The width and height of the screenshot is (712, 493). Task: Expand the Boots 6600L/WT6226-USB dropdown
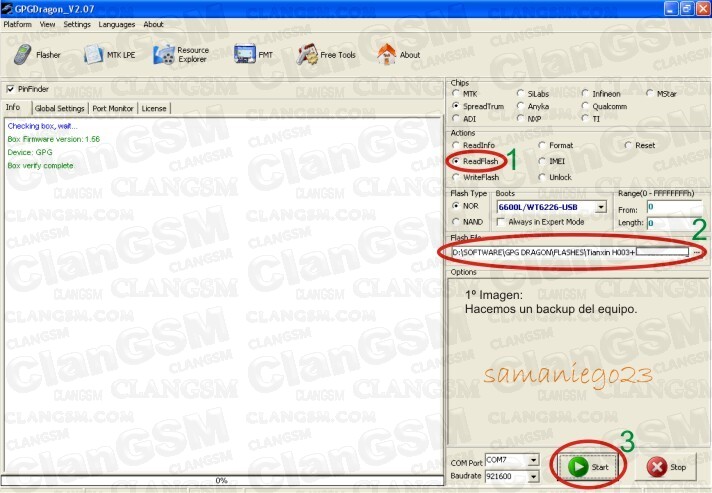601,207
